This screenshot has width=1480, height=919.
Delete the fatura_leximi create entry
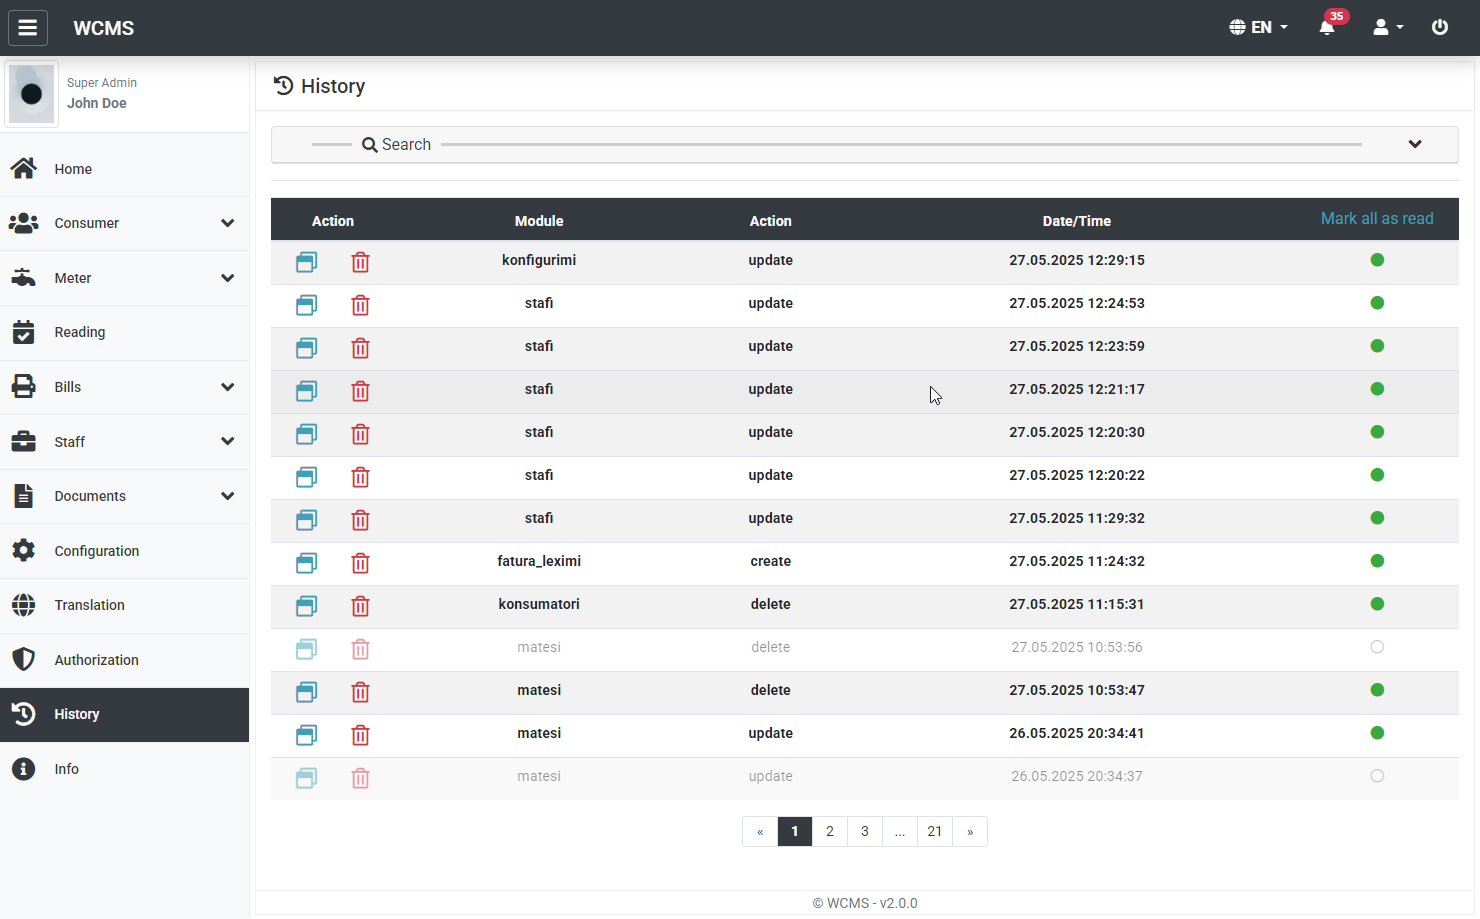tap(360, 563)
